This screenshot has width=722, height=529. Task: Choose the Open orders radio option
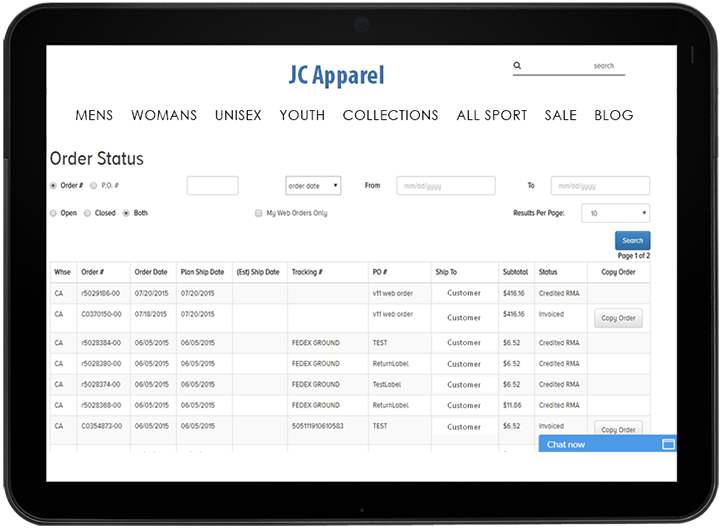click(x=53, y=213)
